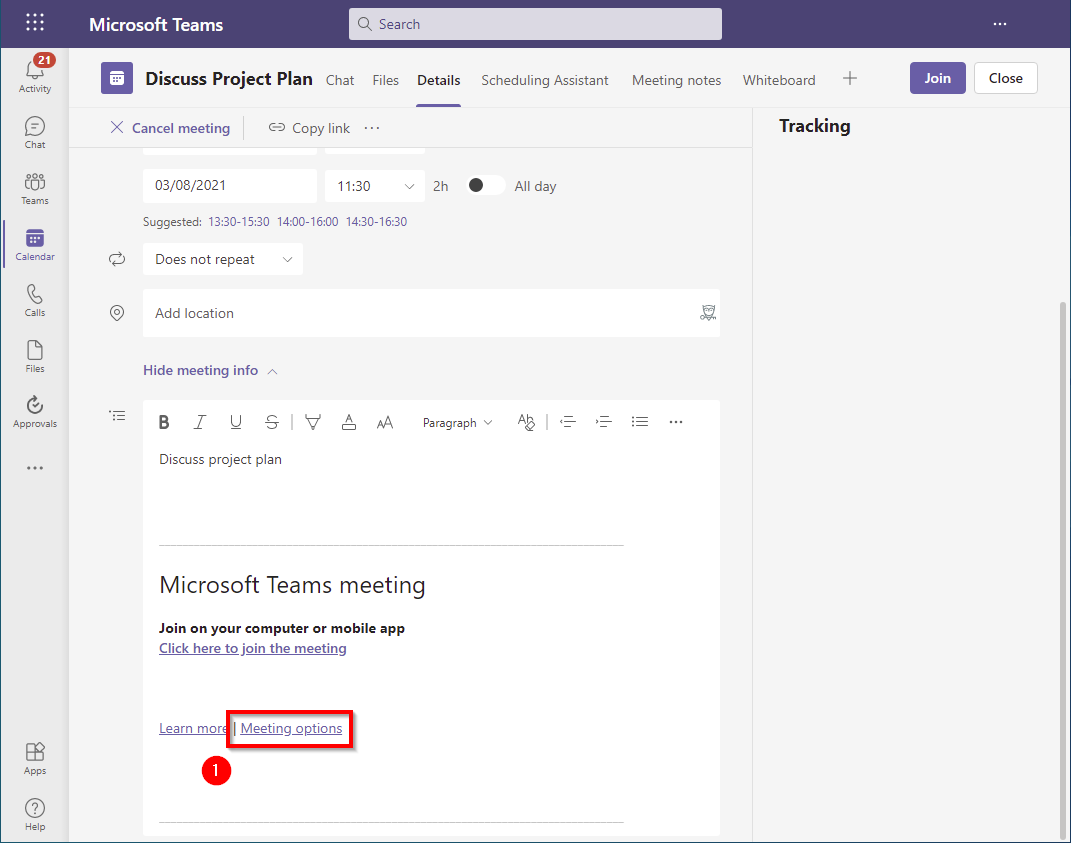Screen dimensions: 1071x845
Task: Click the Microsoft Teams meeting heading
Action: coord(292,585)
